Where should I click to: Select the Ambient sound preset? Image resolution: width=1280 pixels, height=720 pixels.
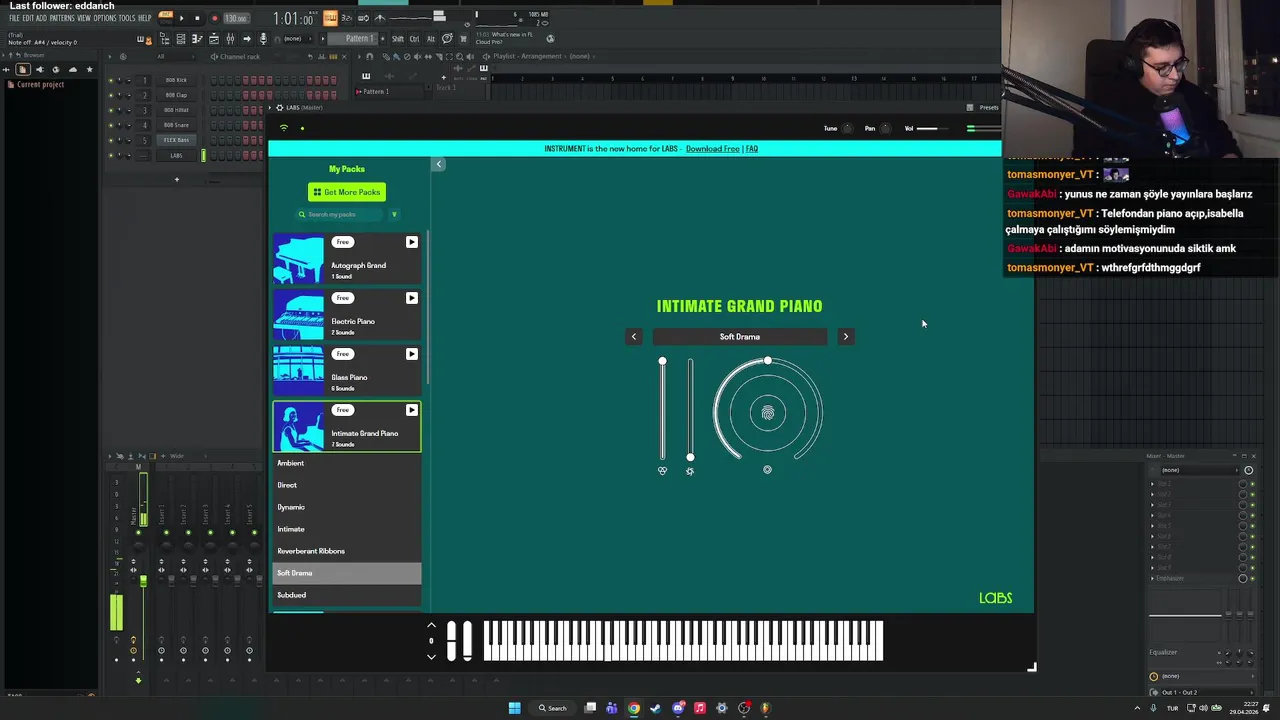tap(347, 463)
